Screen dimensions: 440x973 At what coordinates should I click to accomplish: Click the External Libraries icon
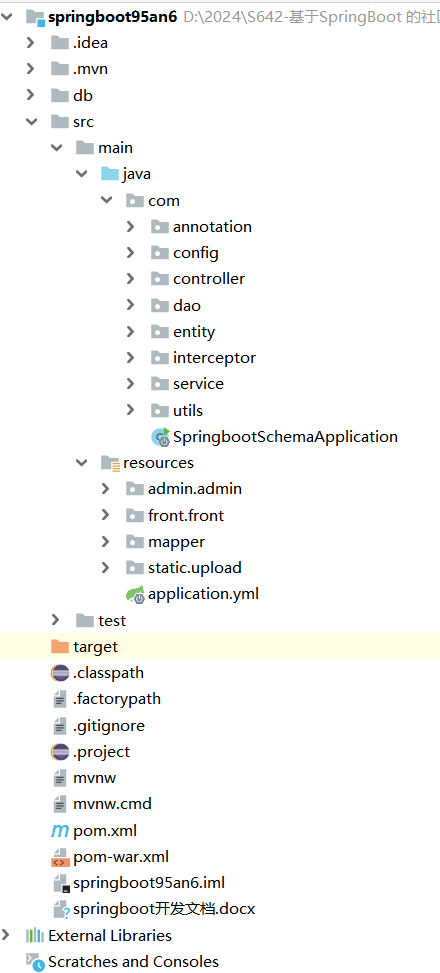pyautogui.click(x=35, y=935)
